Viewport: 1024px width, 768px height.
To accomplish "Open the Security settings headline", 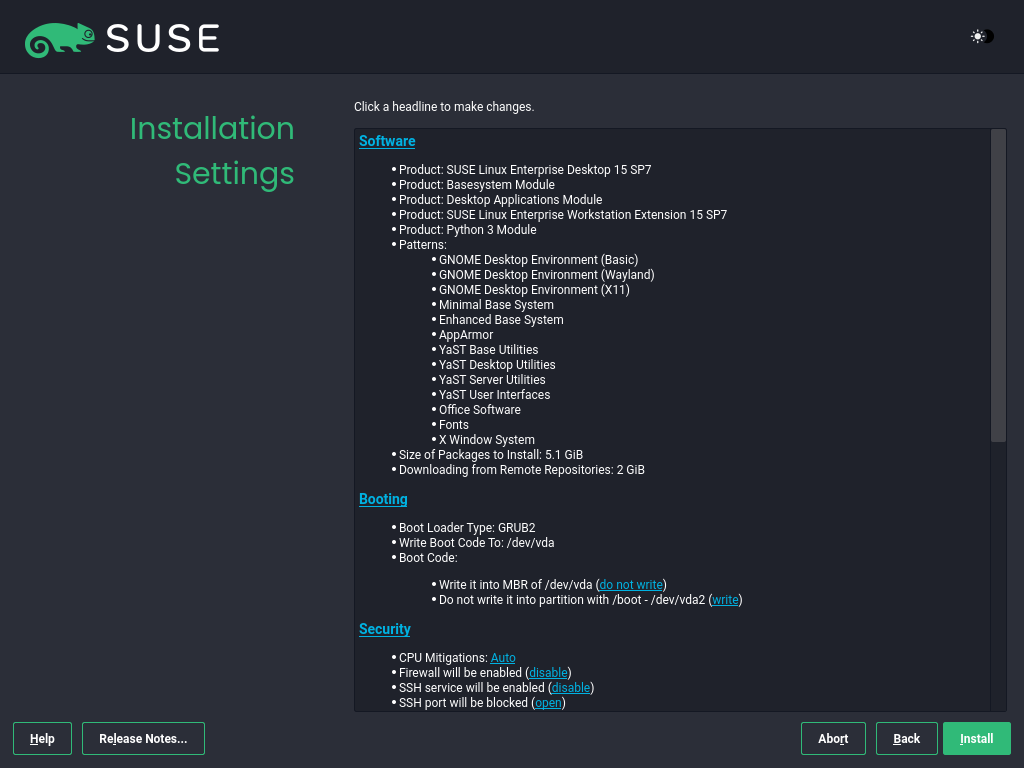I will [x=384, y=629].
